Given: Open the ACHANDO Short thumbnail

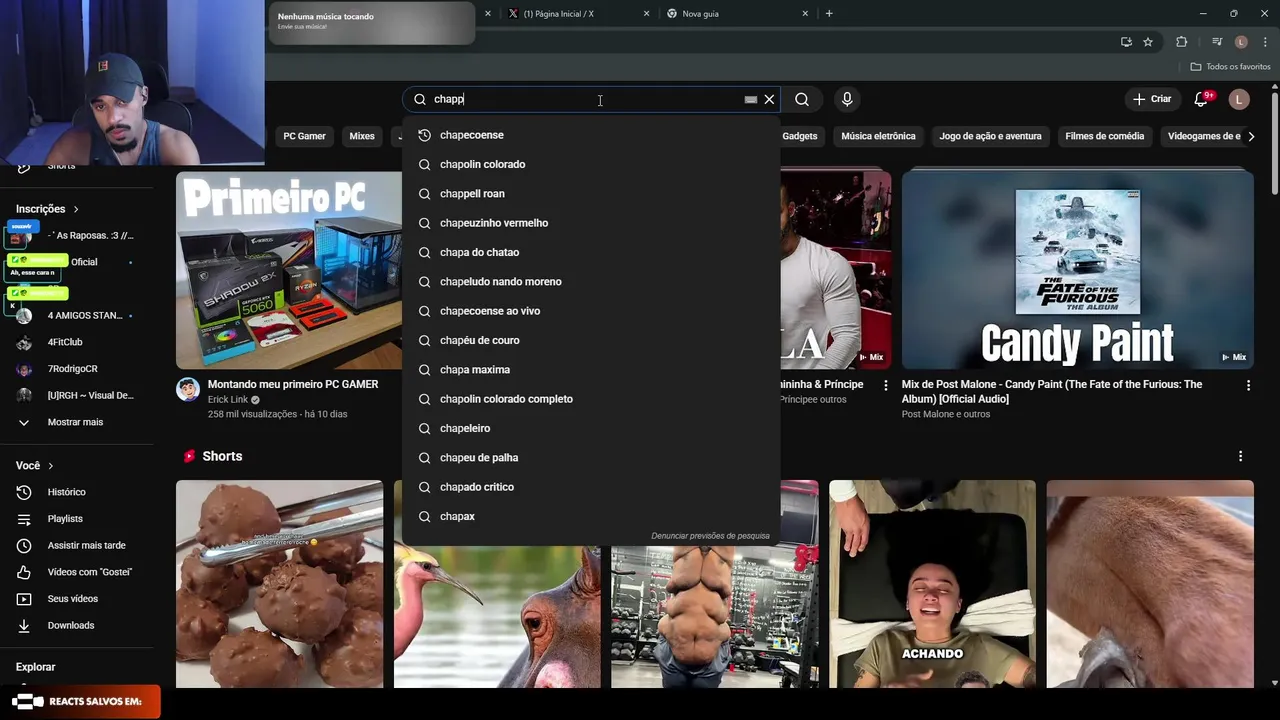Looking at the screenshot, I should (x=932, y=584).
